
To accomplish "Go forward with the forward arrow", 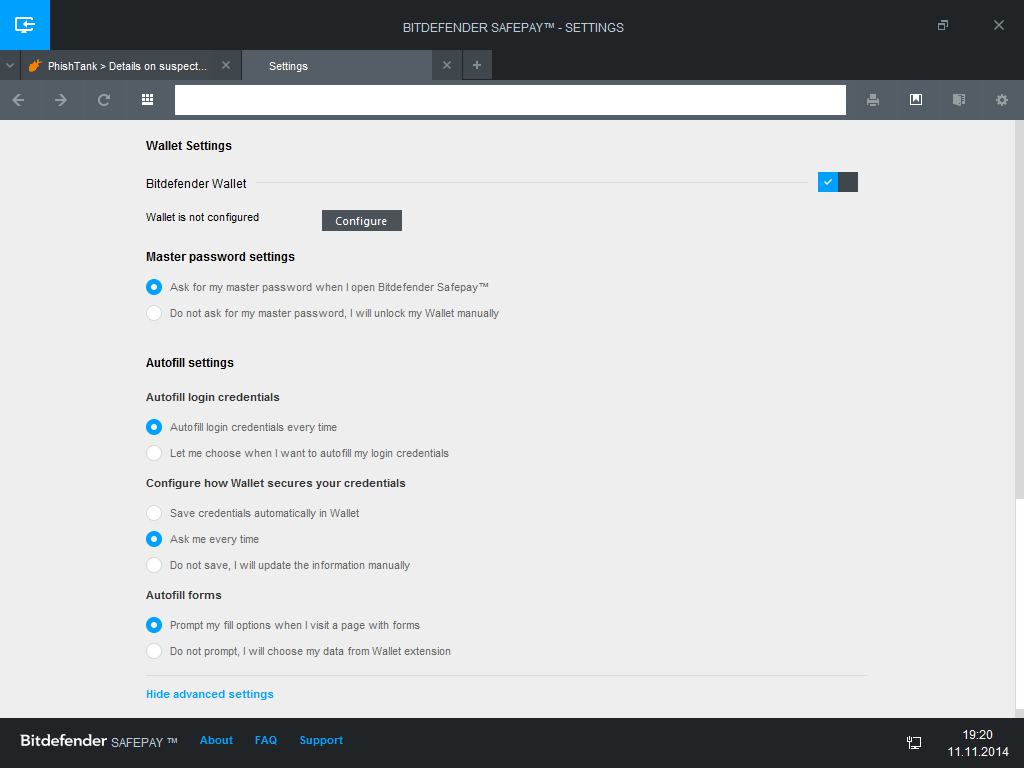I will pos(61,100).
